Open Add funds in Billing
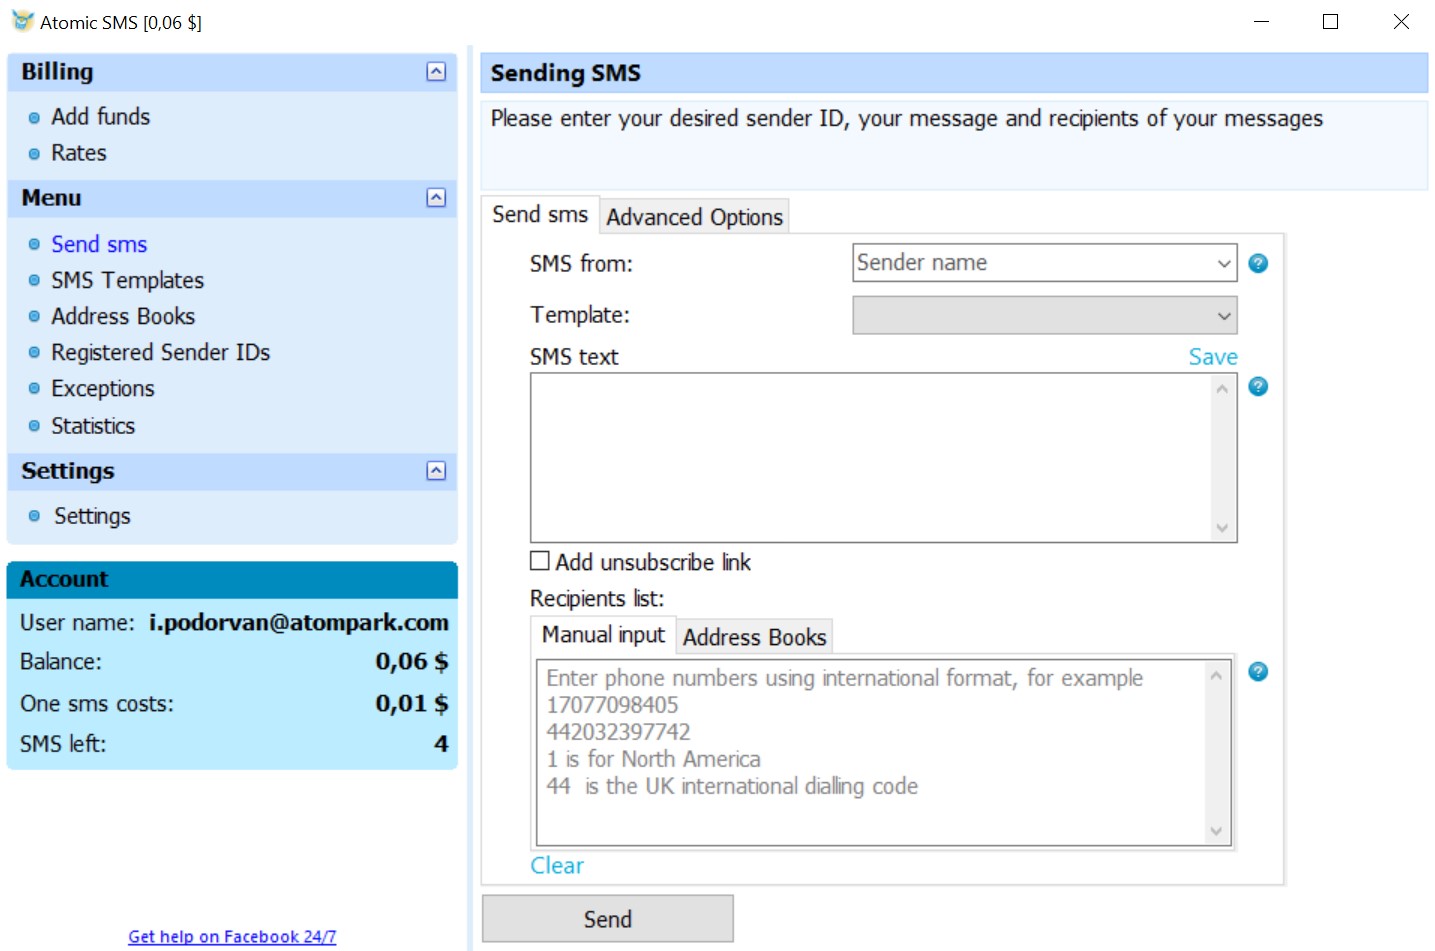The image size is (1435, 951). pyautogui.click(x=100, y=117)
